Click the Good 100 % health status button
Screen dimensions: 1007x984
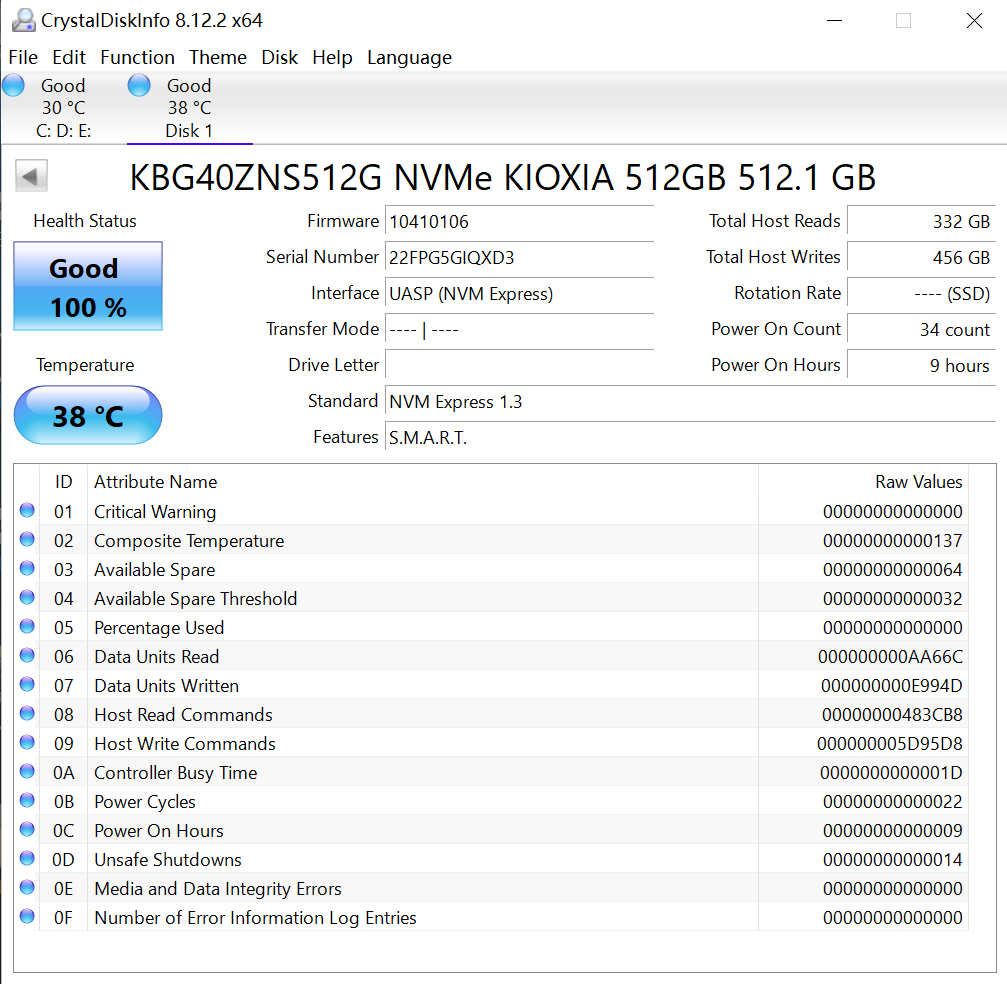click(x=88, y=286)
